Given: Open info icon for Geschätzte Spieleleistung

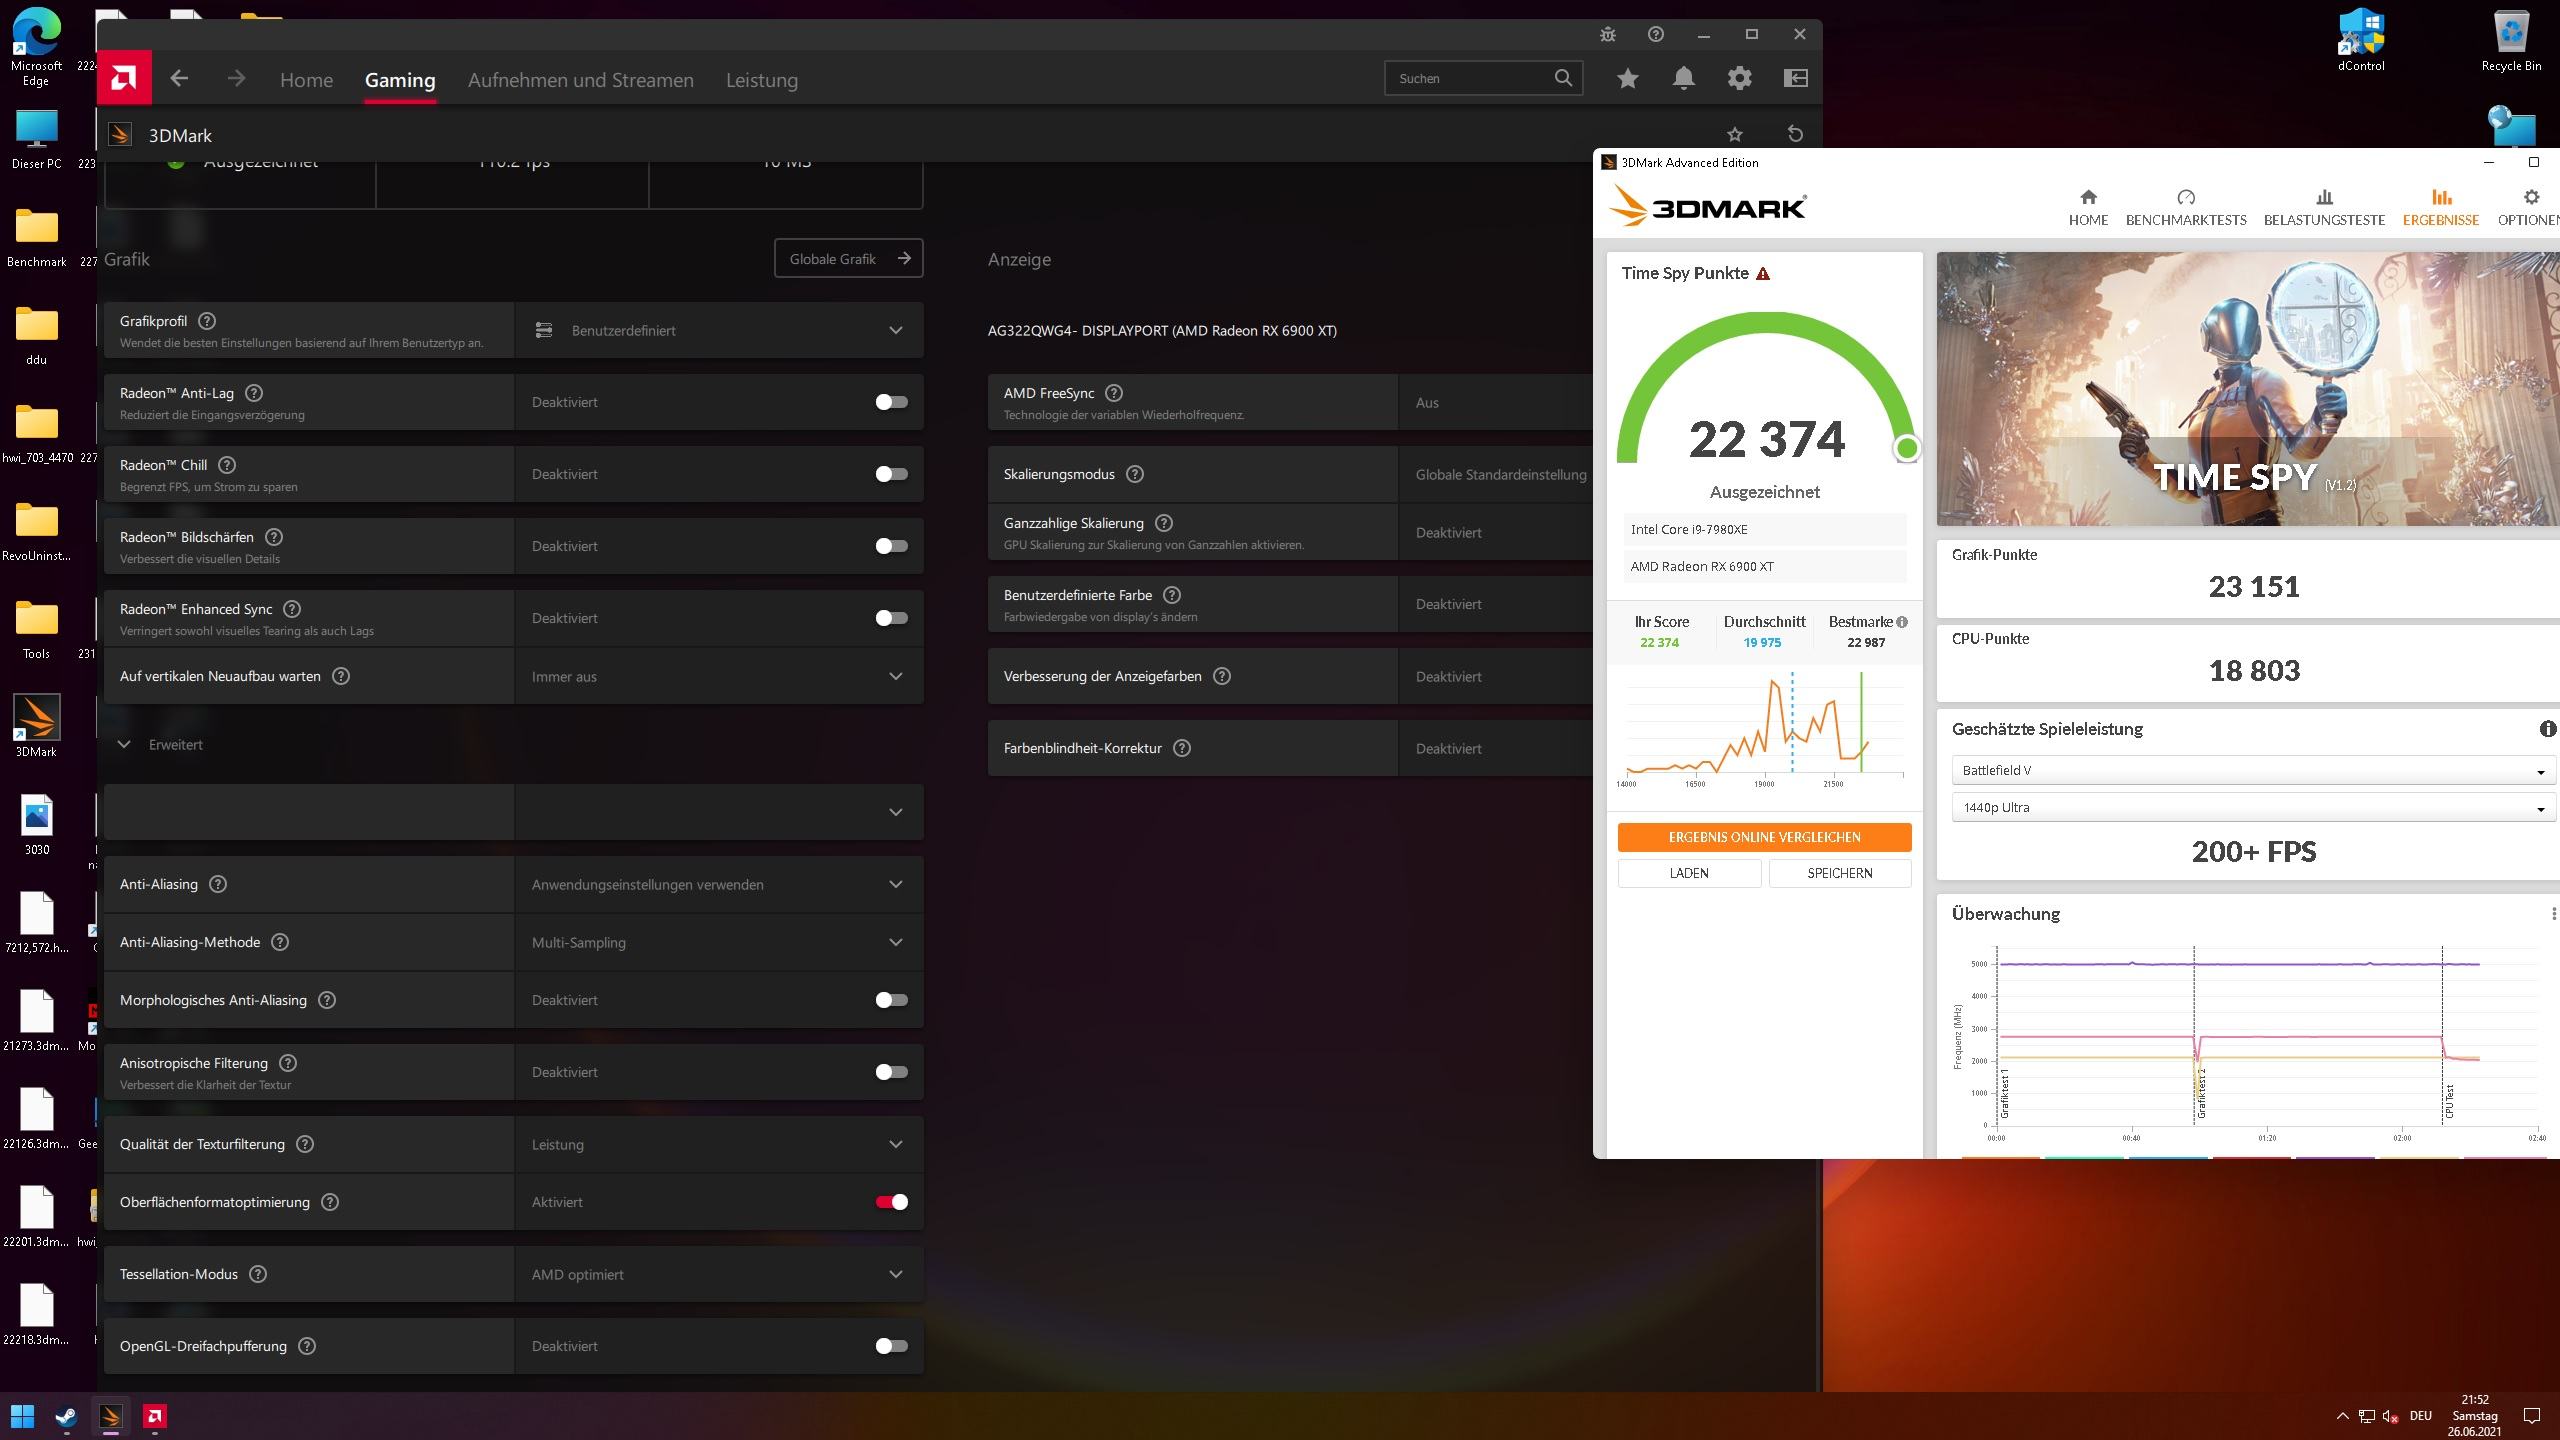Looking at the screenshot, I should point(2548,729).
